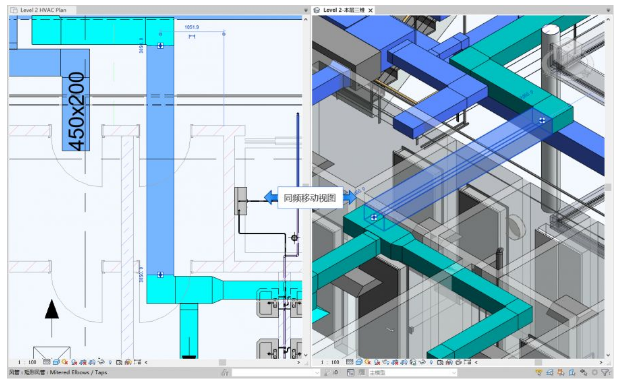Reveal hidden elements lightbulb in 3D view
Screen dimensions: 625x386
click(x=431, y=362)
